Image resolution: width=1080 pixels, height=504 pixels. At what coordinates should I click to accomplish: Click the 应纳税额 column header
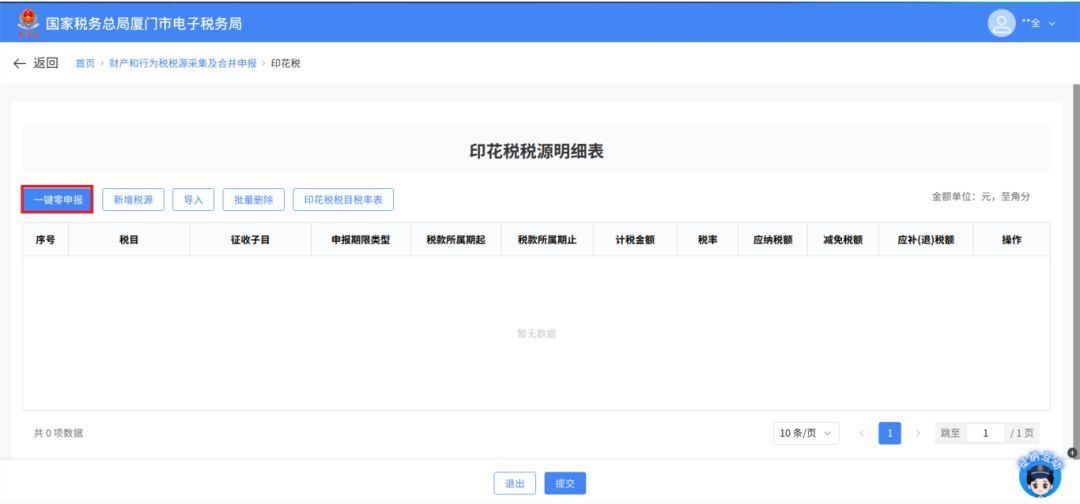point(773,240)
